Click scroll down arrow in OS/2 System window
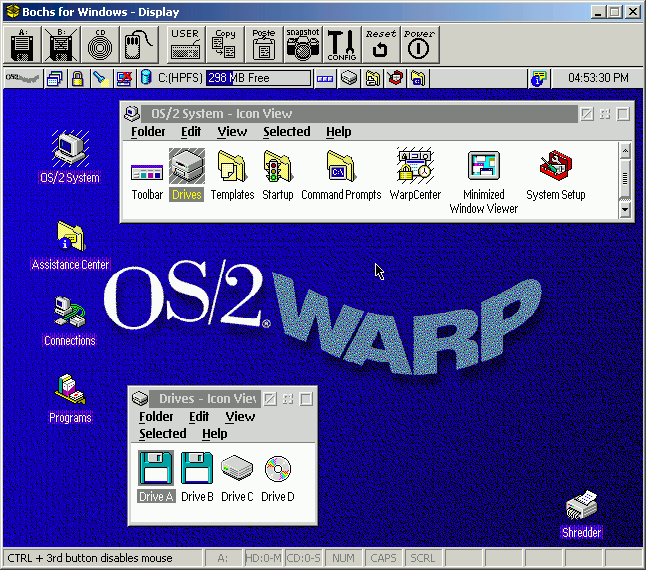Screen dimensions: 646x570 (625, 210)
